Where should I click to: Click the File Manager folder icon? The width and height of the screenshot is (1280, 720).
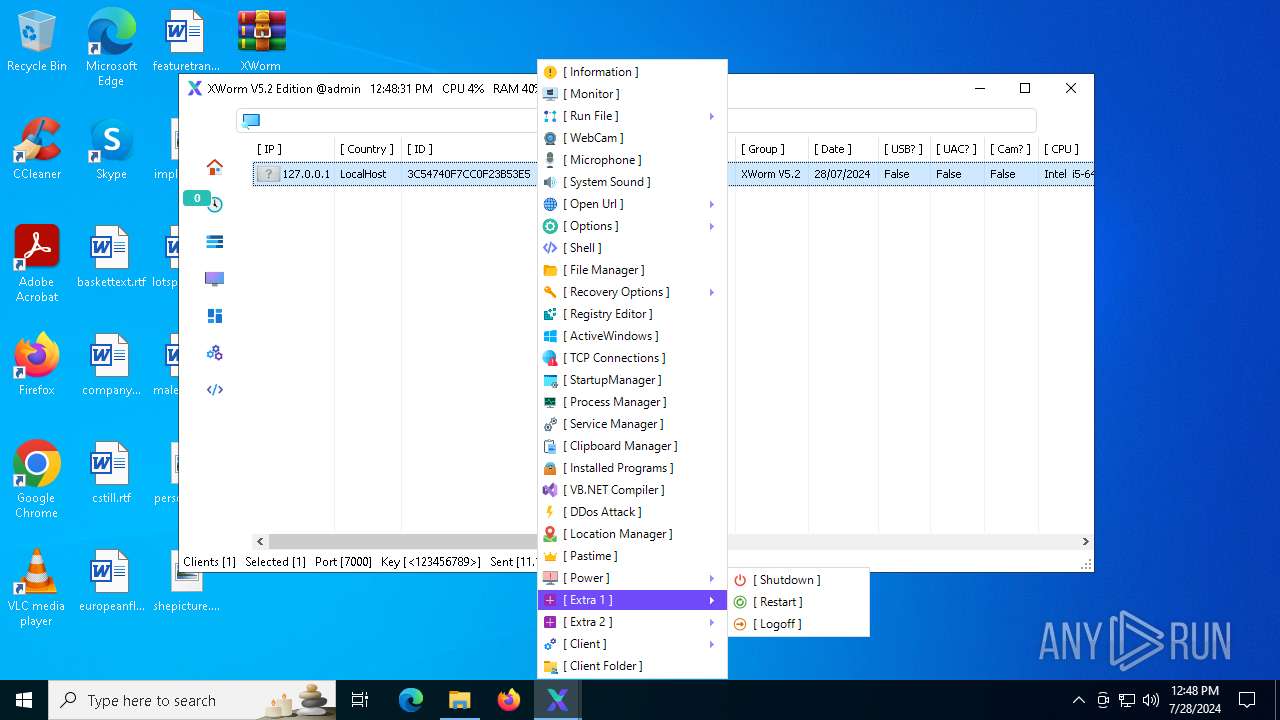(x=550, y=270)
